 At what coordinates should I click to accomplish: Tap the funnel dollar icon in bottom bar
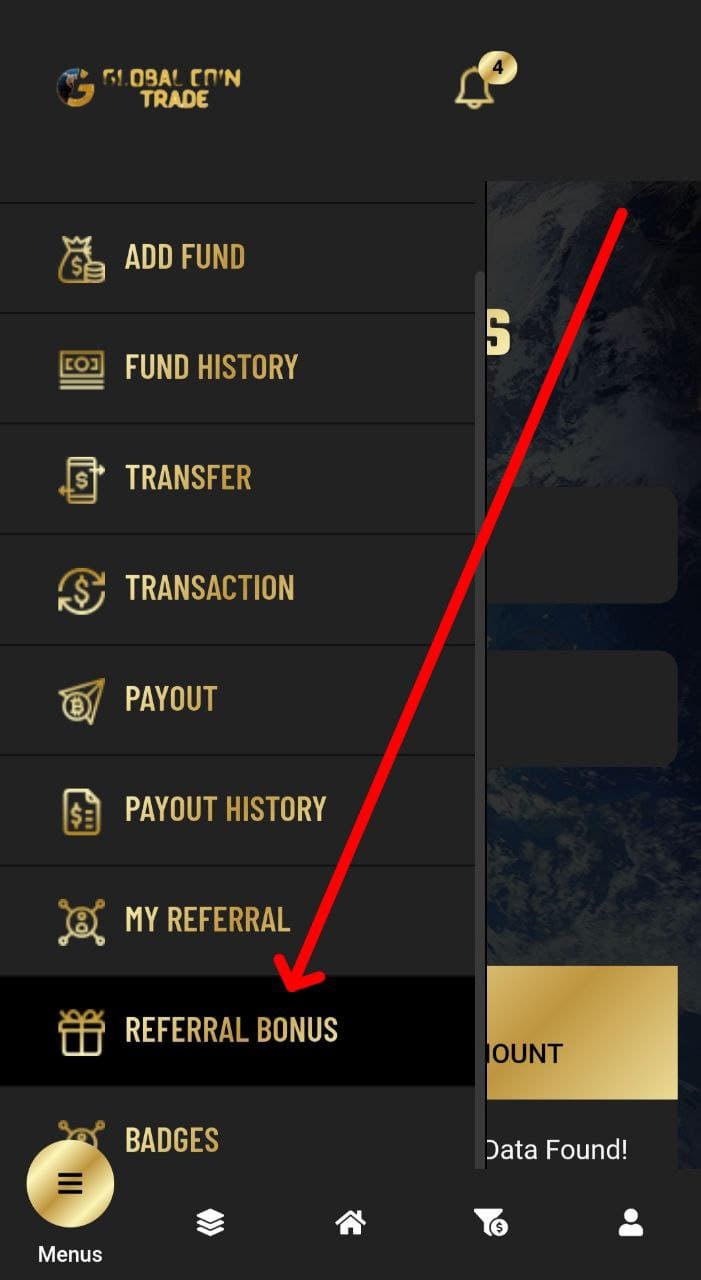(490, 1222)
